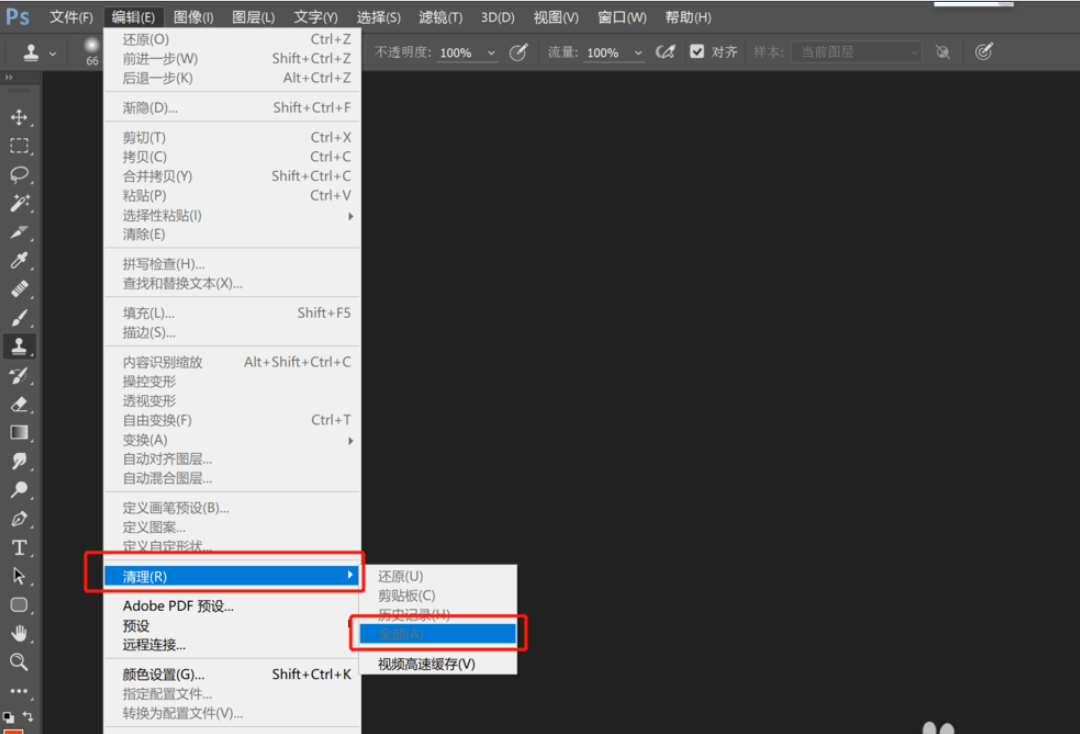Toggle the 对齐 checkbox
The width and height of the screenshot is (1080, 734).
point(697,52)
